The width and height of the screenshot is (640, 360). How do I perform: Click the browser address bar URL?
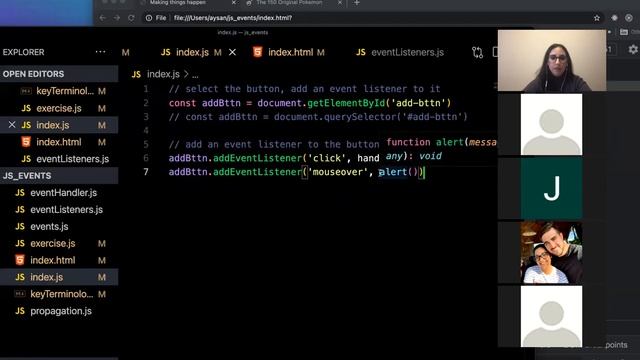tap(233, 18)
